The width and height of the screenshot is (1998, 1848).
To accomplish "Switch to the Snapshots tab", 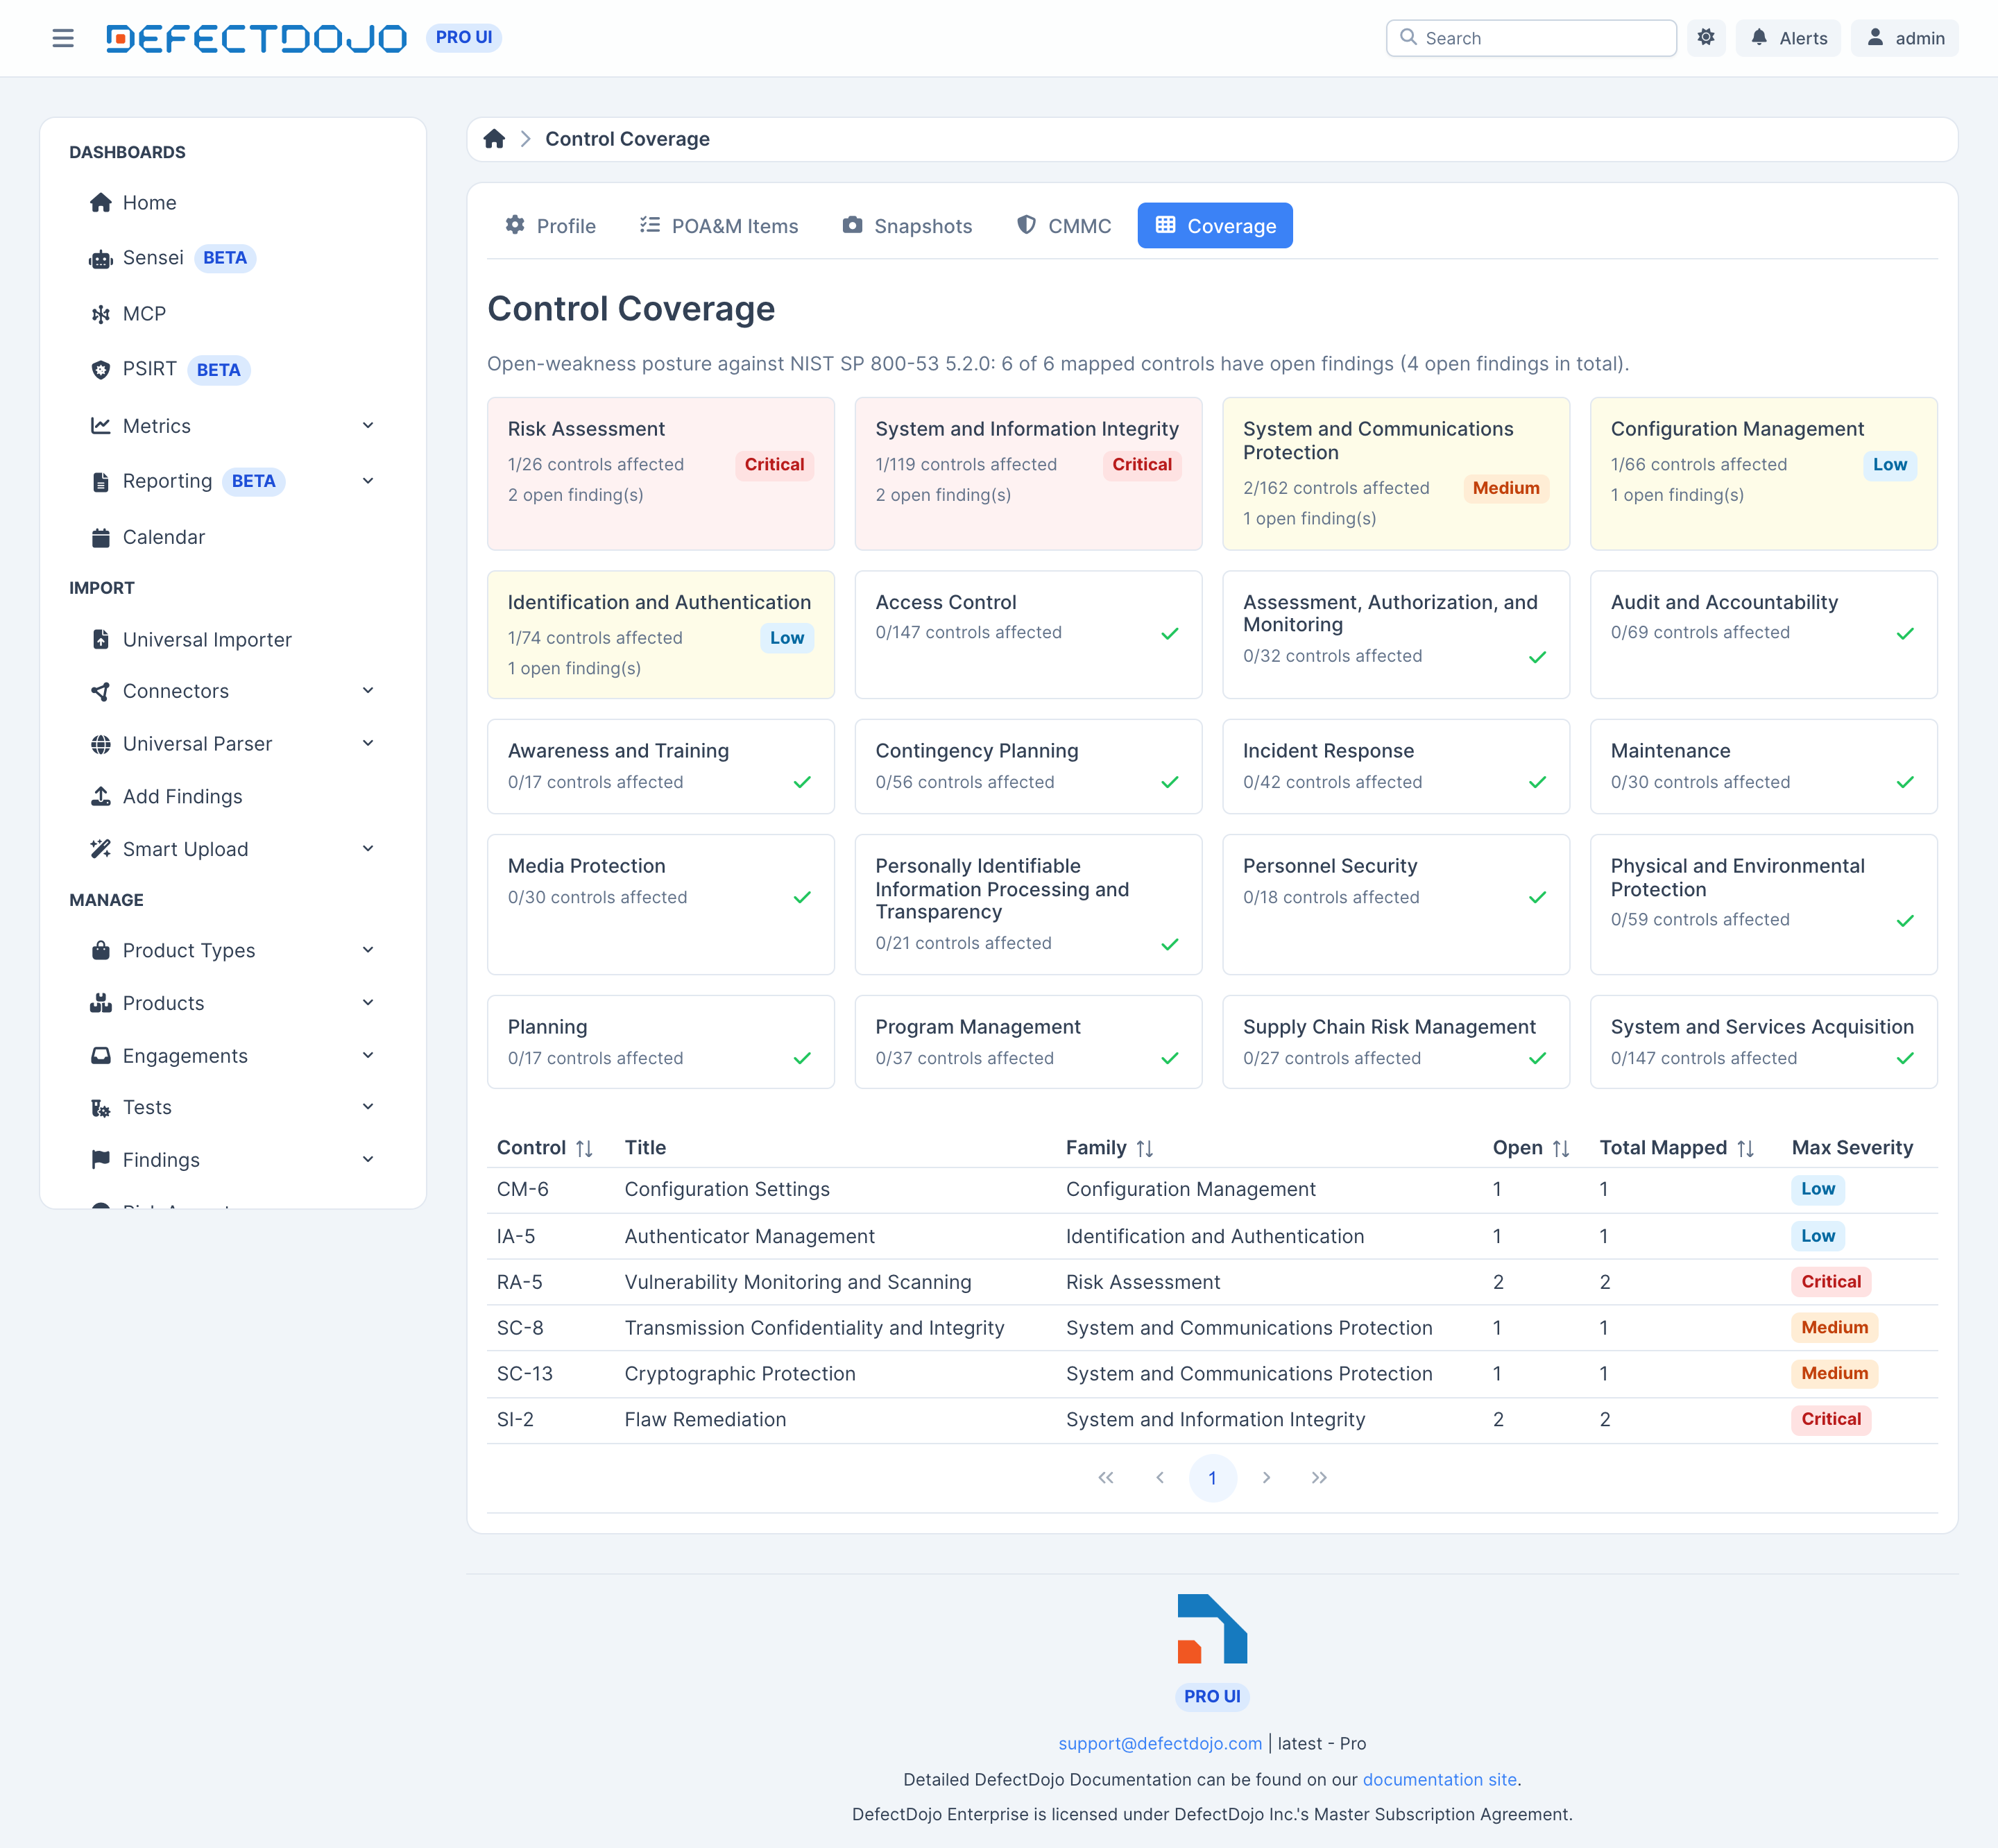I will (907, 226).
